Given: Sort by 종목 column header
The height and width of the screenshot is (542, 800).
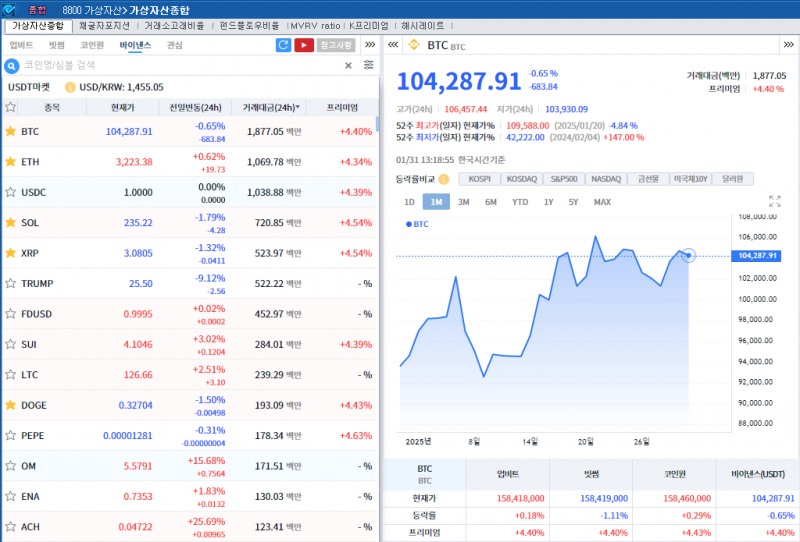Looking at the screenshot, I should click(x=52, y=108).
